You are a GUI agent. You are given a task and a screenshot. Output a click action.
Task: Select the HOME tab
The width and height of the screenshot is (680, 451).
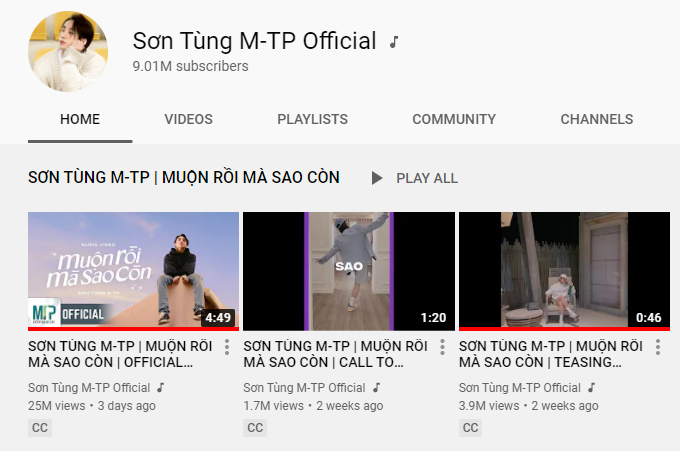[80, 119]
